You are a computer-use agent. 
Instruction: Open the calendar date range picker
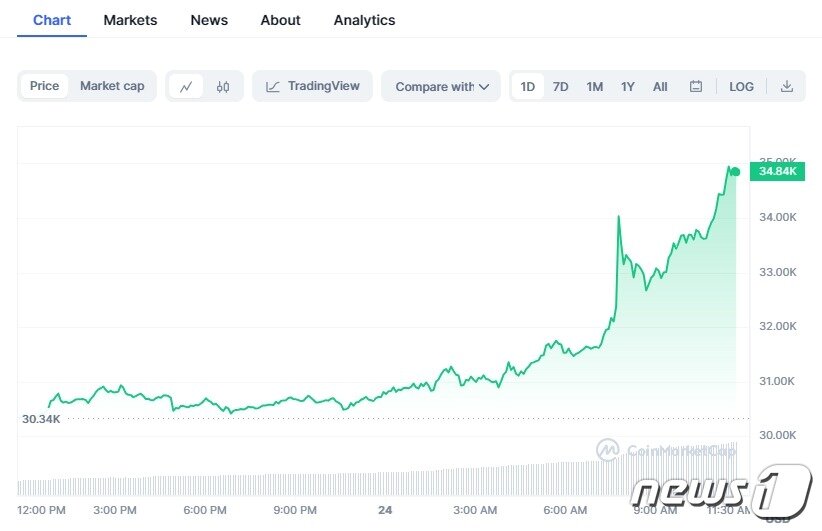[696, 86]
